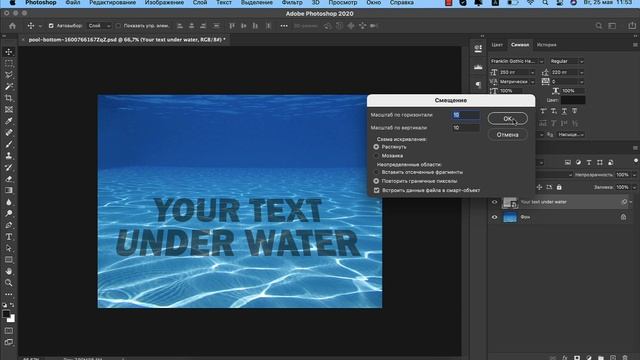This screenshot has height=360, width=640.
Task: Select the Healing Brush tool
Action: pos(9,133)
